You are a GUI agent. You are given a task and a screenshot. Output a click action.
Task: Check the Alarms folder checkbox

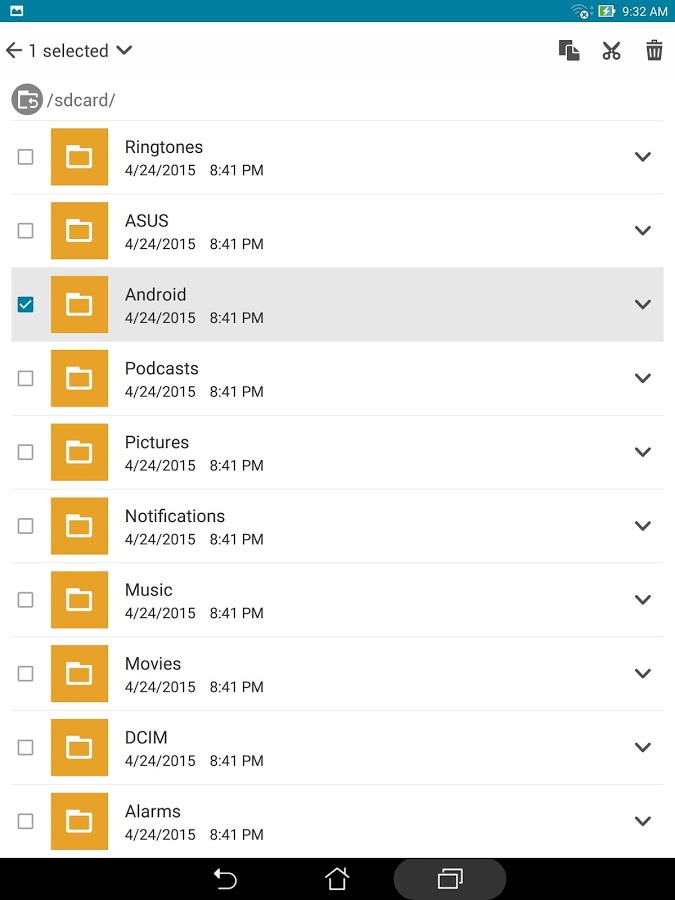click(25, 821)
